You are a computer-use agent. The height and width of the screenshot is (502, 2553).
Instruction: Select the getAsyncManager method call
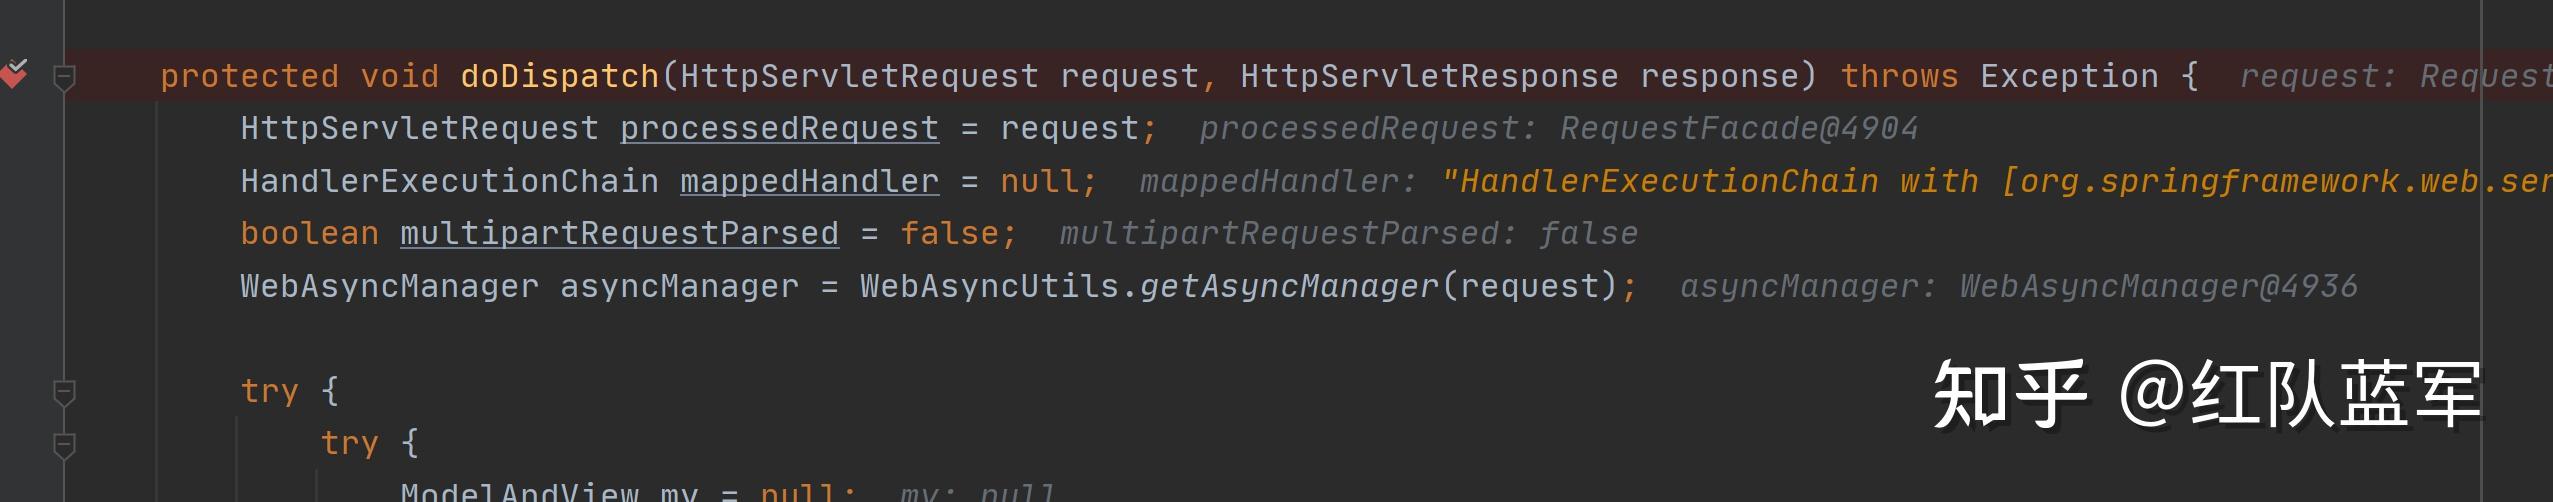click(x=1289, y=286)
